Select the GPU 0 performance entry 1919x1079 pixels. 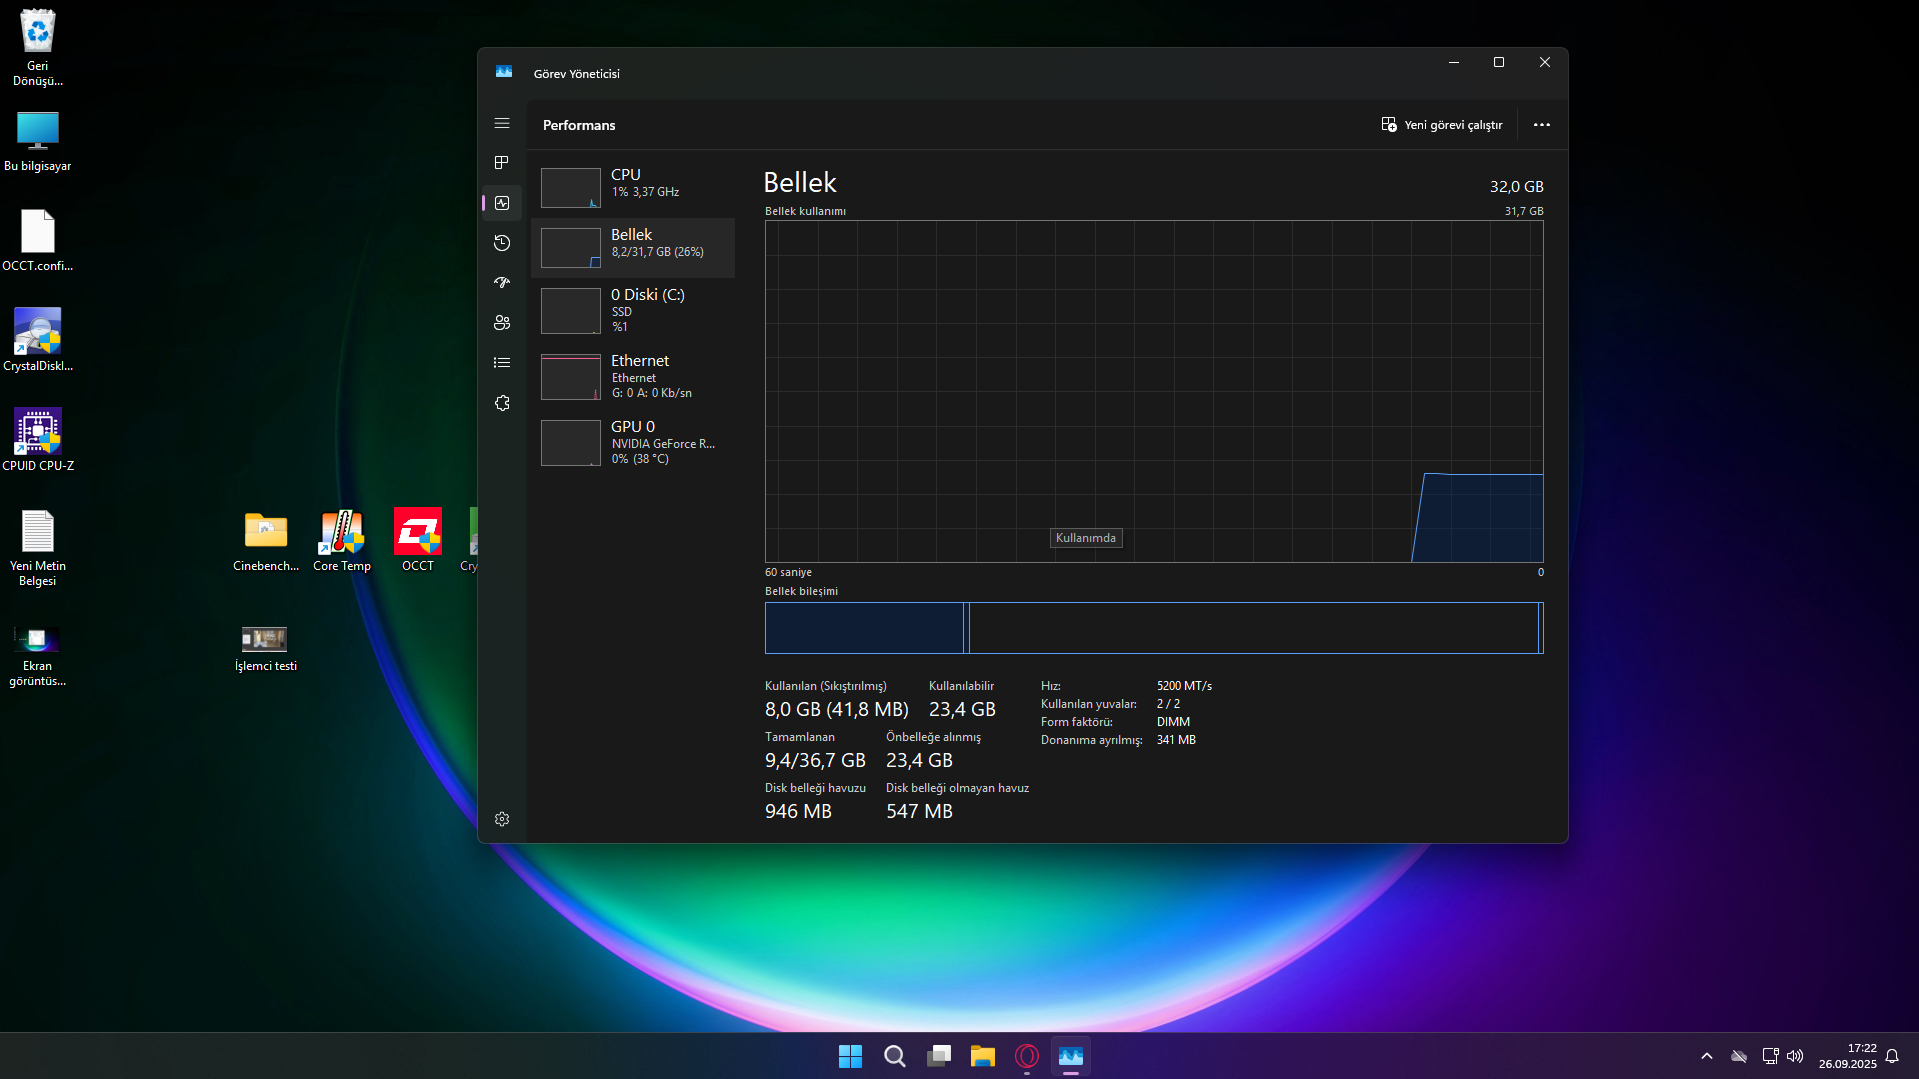(633, 442)
